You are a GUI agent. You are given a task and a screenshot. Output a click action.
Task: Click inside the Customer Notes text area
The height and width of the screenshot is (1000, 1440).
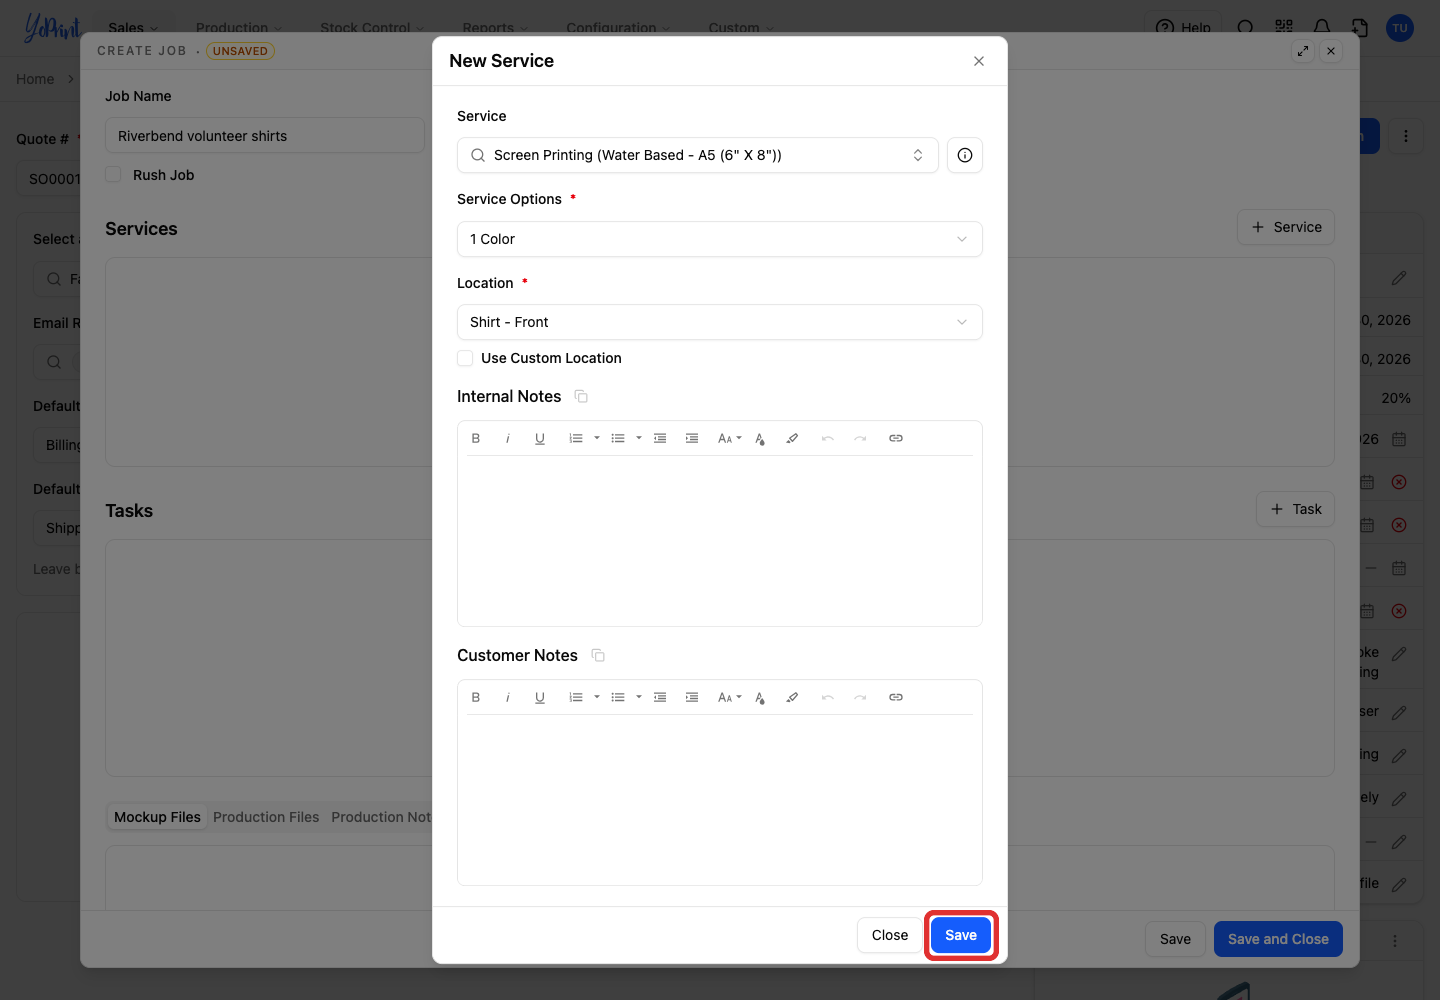pyautogui.click(x=720, y=799)
